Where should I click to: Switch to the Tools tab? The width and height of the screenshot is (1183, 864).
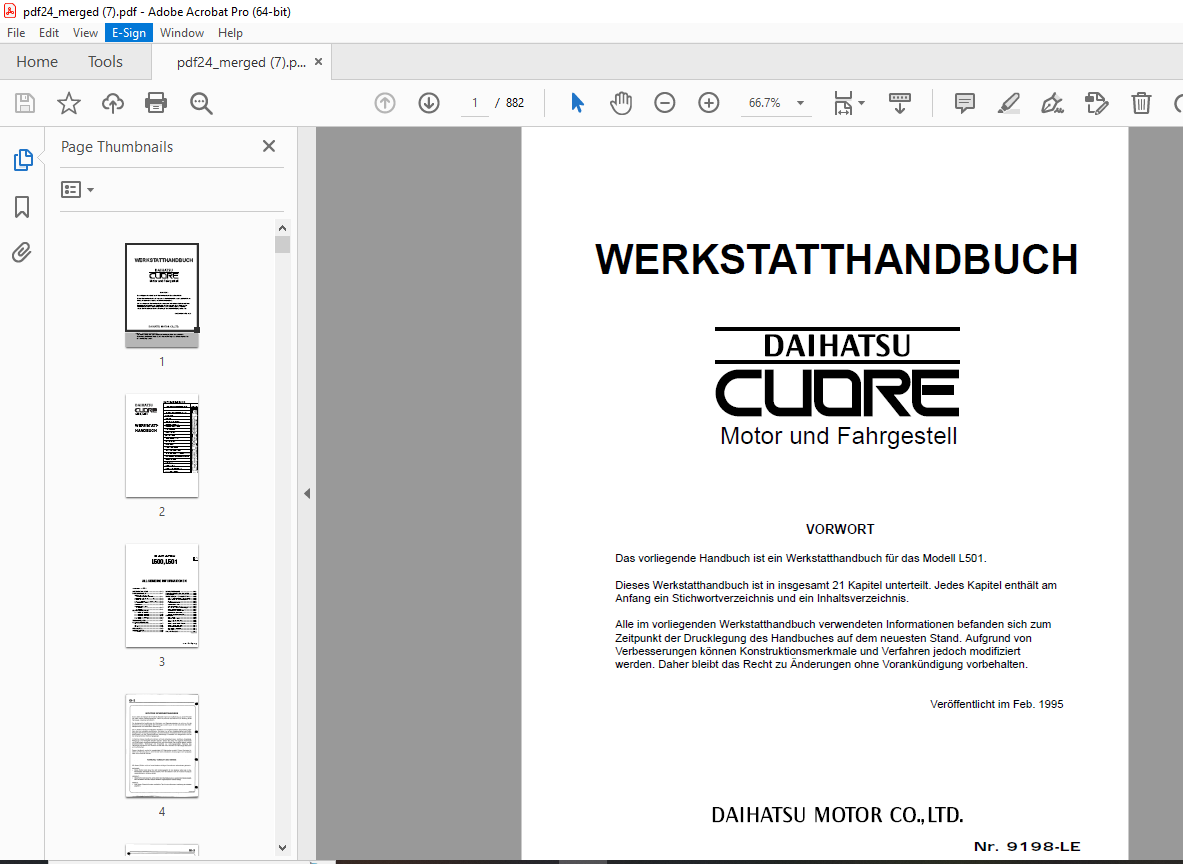click(x=105, y=62)
